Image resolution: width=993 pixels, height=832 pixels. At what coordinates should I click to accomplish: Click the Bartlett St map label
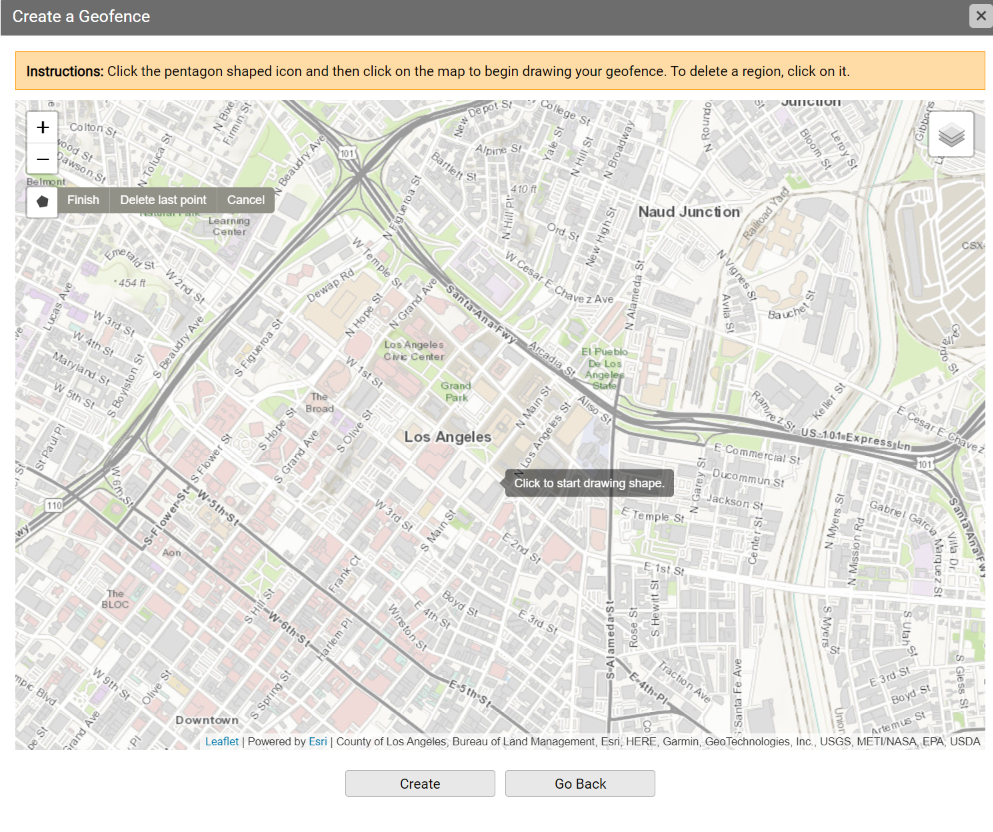454,167
